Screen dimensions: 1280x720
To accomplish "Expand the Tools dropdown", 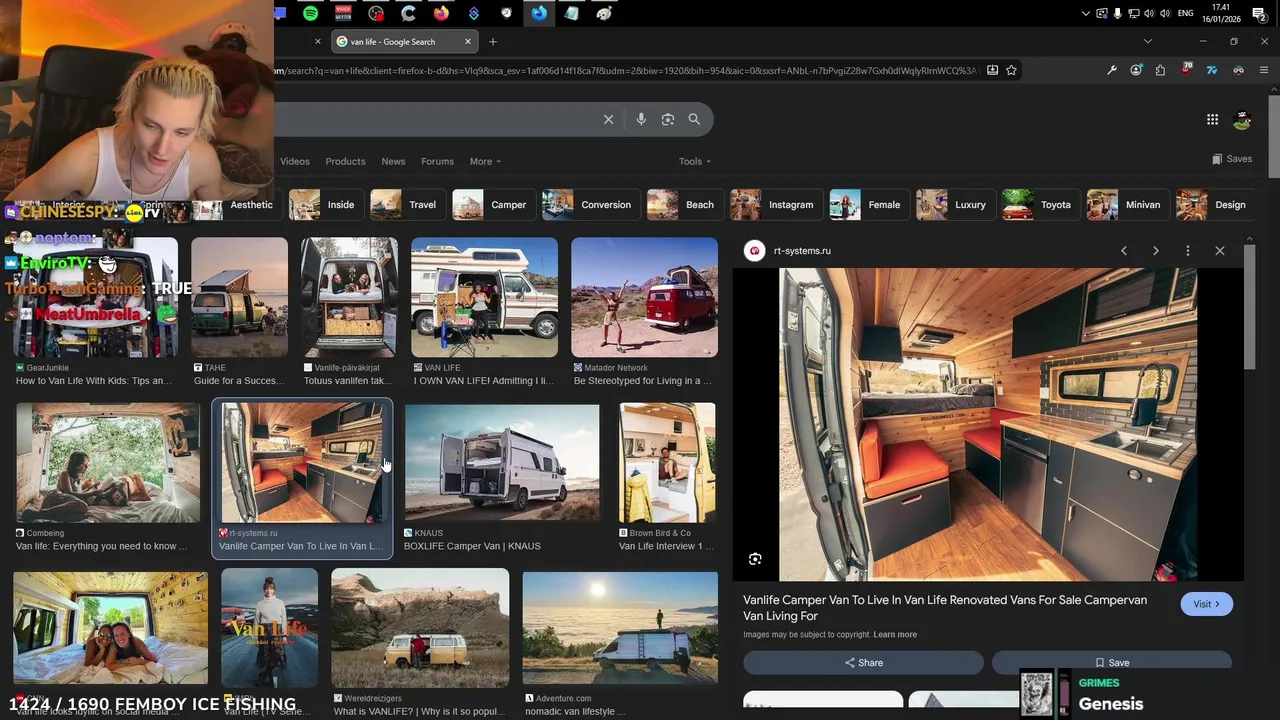I will click(x=695, y=162).
